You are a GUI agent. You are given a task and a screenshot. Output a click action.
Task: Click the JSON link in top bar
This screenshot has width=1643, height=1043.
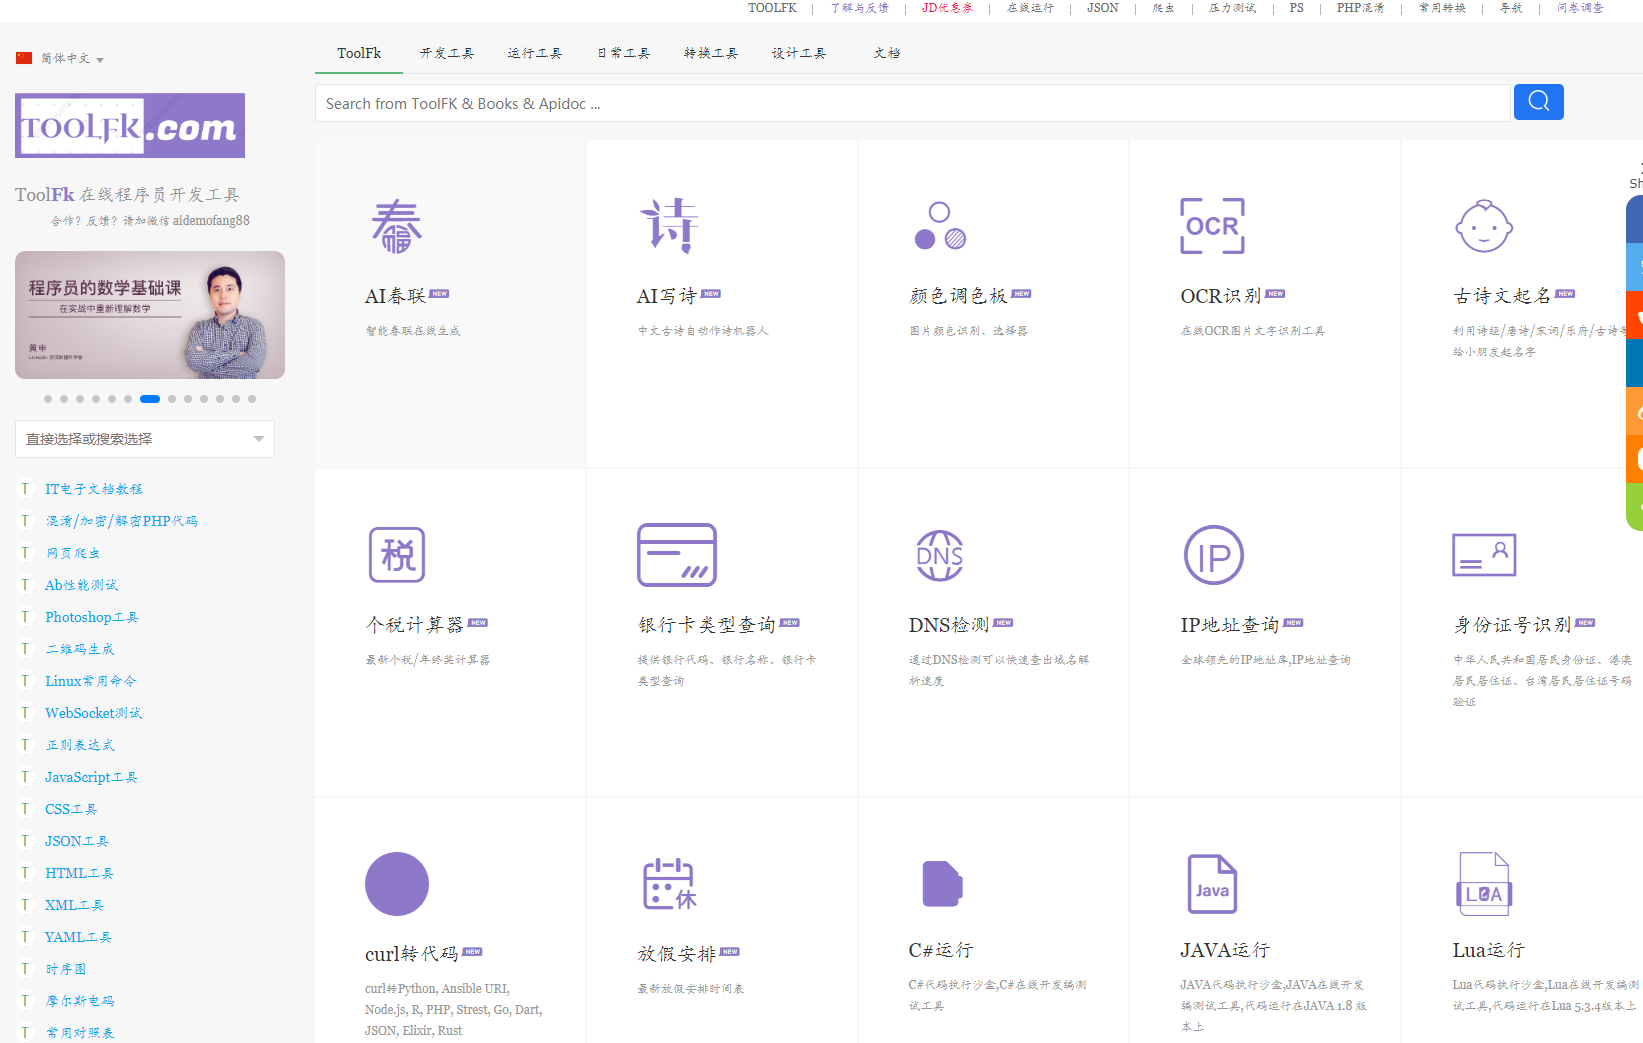(1103, 8)
